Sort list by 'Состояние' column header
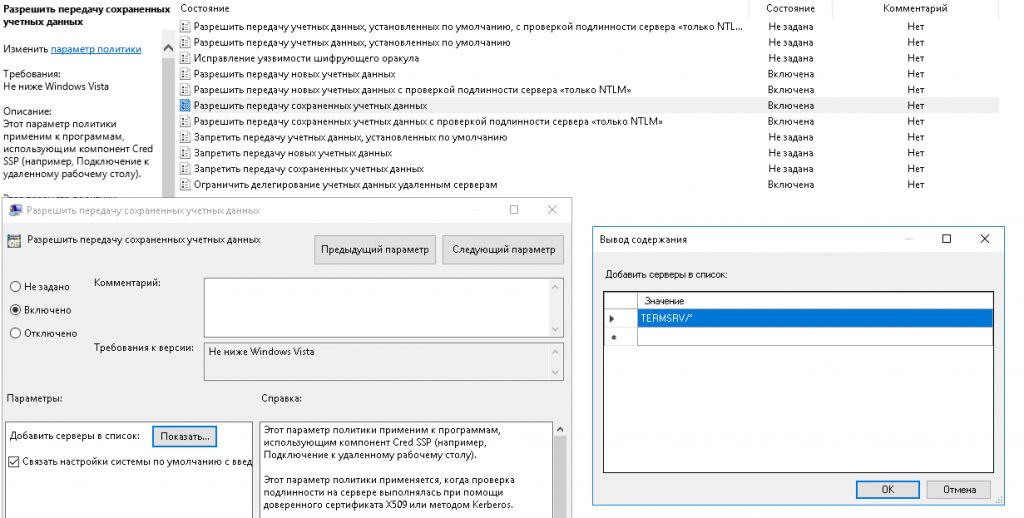The width and height of the screenshot is (1024, 518). (790, 8)
